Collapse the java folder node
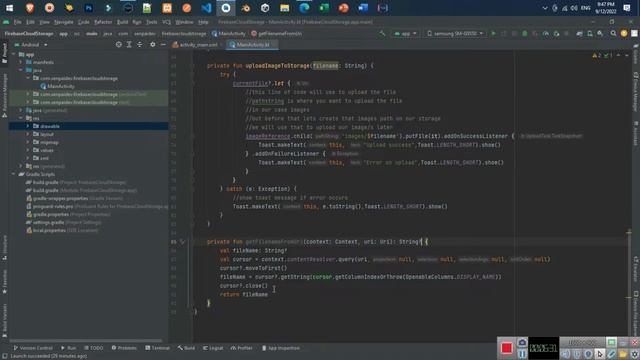This screenshot has width=640, height=360. click(x=21, y=70)
